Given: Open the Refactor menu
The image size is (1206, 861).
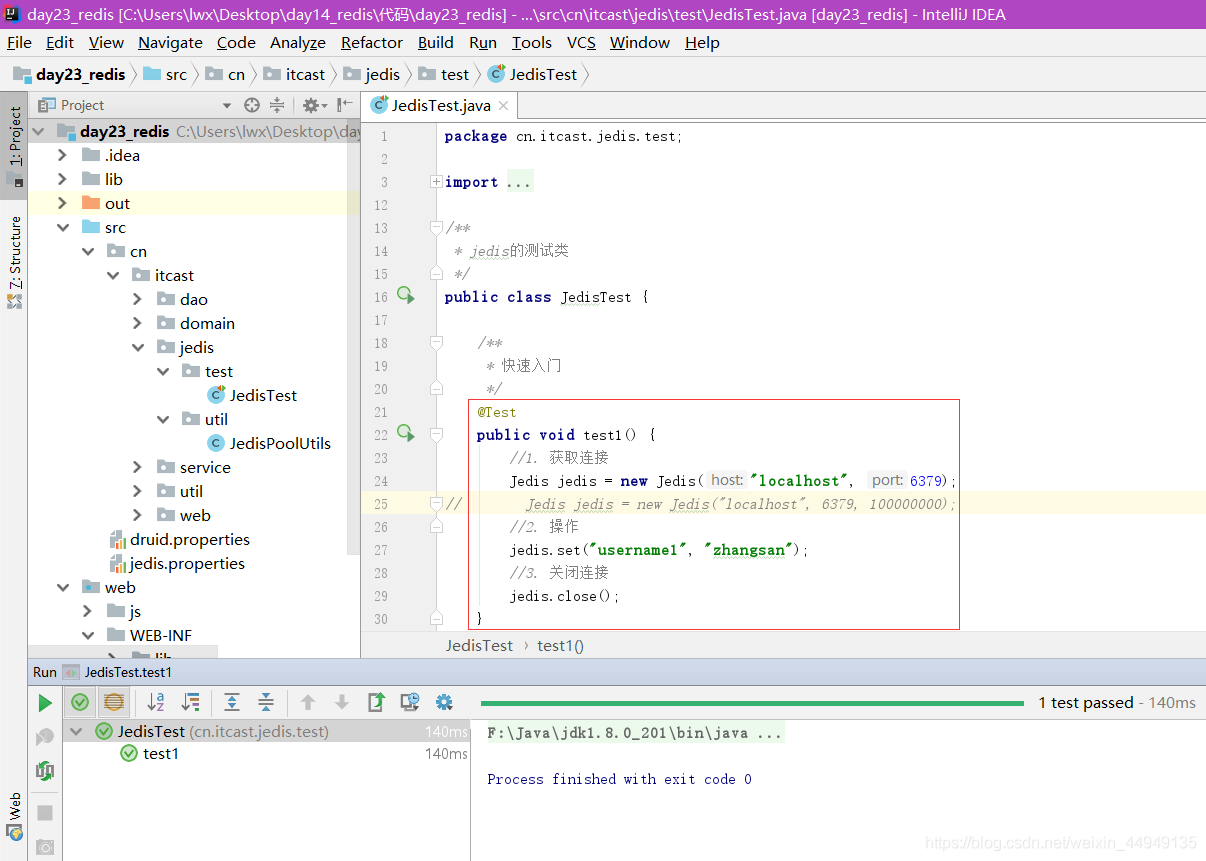Looking at the screenshot, I should (x=371, y=42).
